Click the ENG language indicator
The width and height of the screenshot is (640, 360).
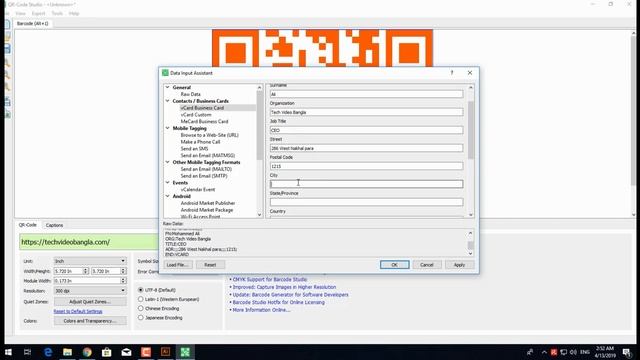point(585,352)
